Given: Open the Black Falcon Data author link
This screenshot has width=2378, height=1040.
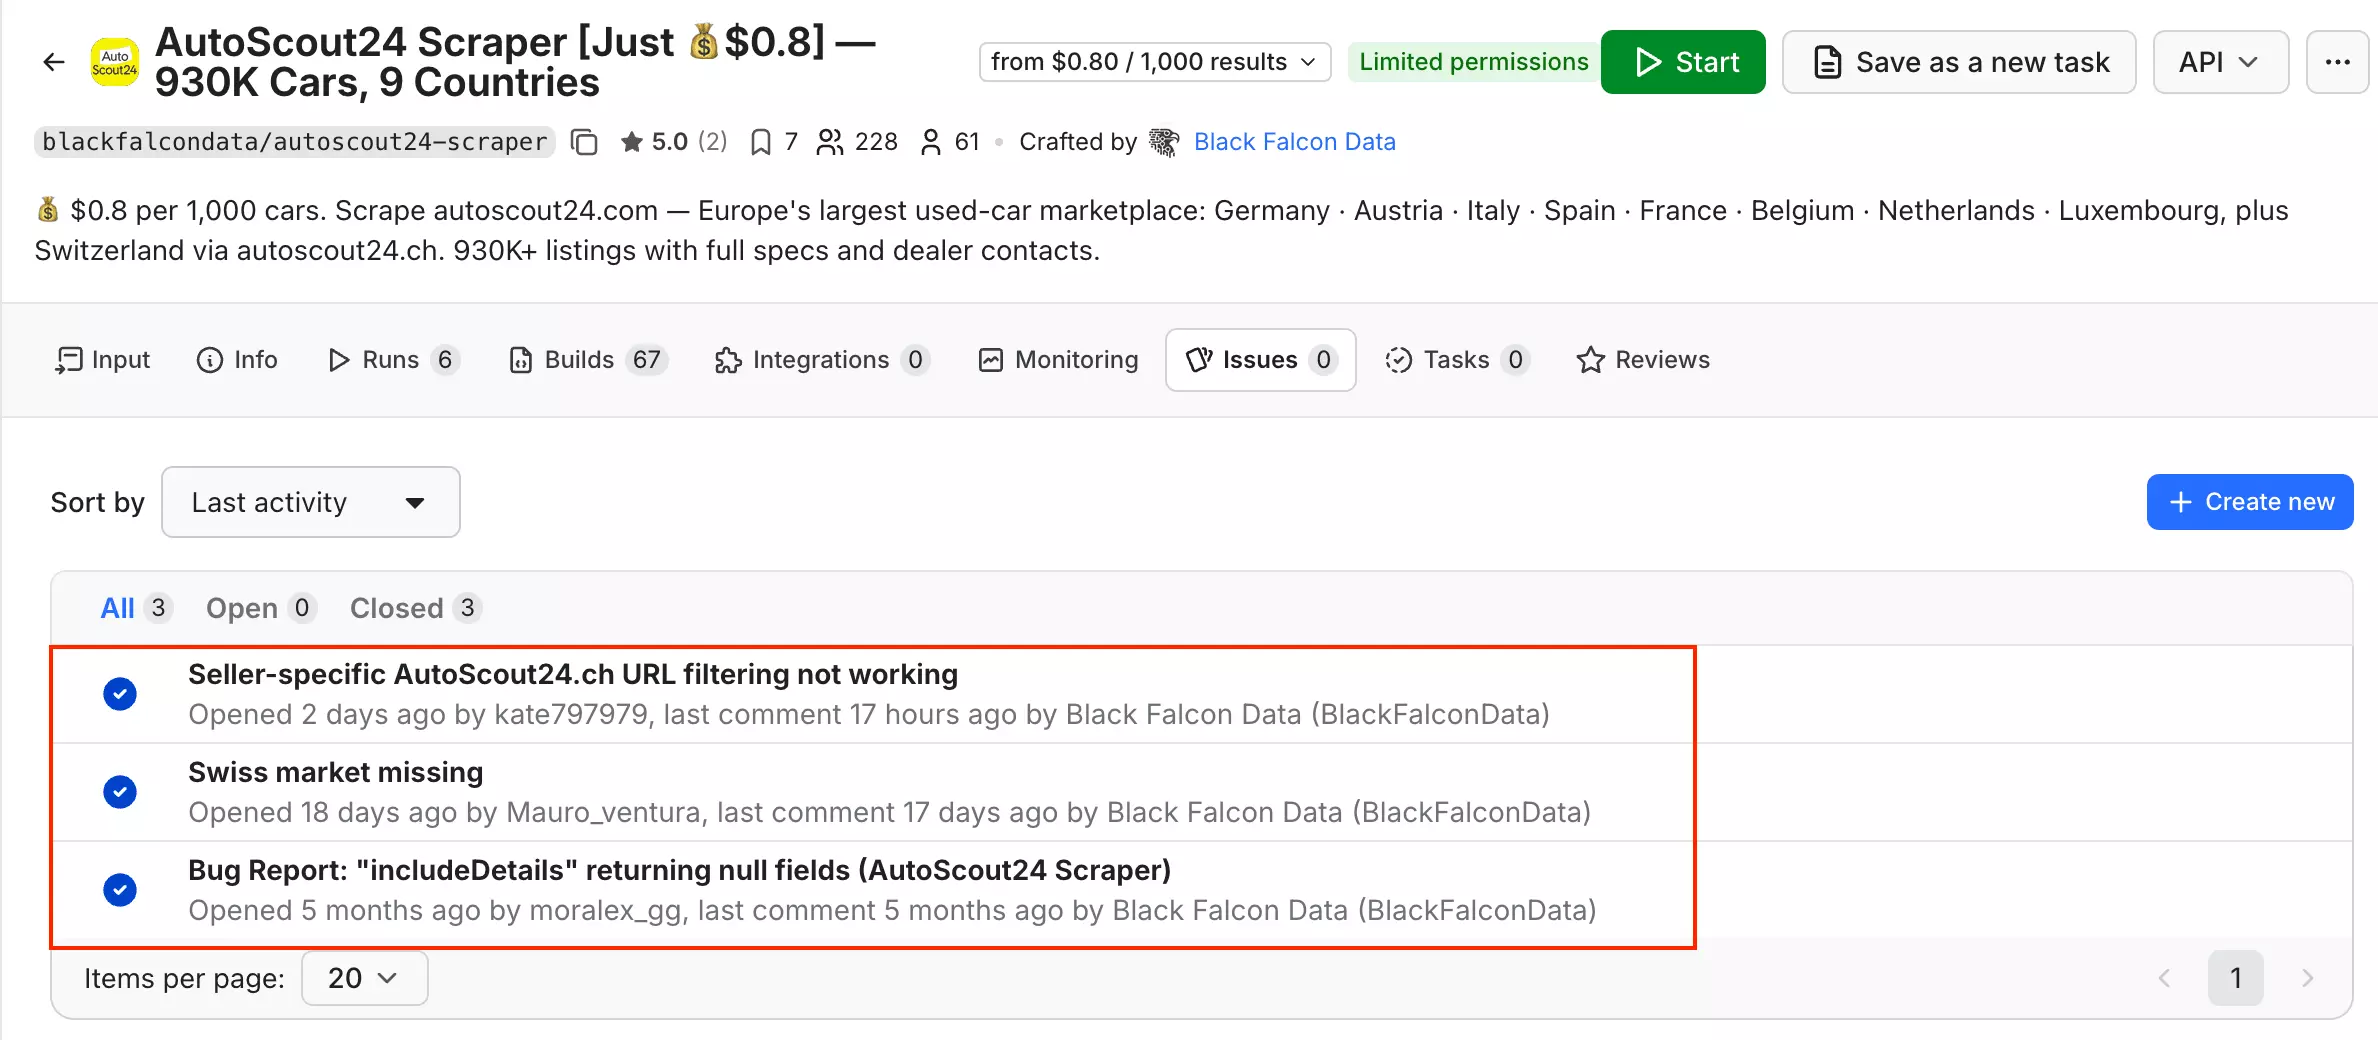Looking at the screenshot, I should [x=1294, y=142].
